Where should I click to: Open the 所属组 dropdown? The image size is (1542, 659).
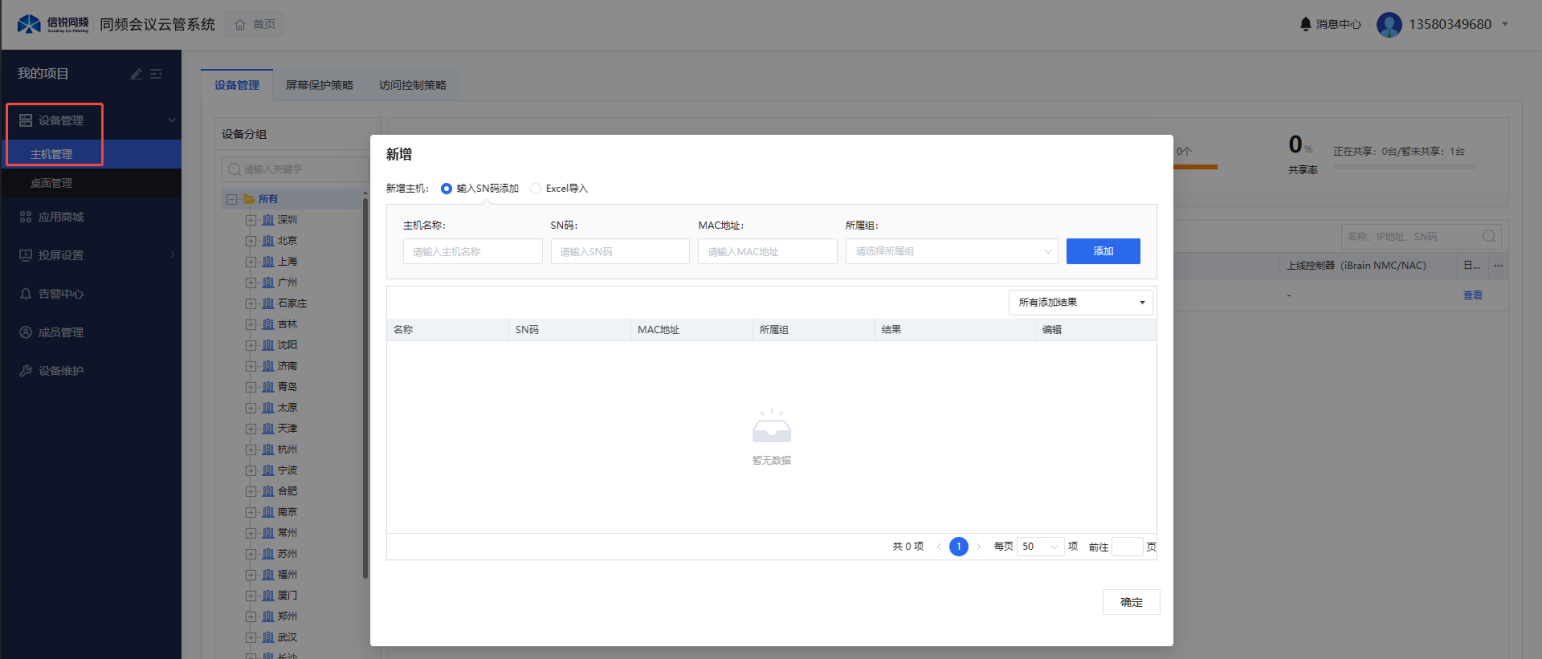point(951,251)
